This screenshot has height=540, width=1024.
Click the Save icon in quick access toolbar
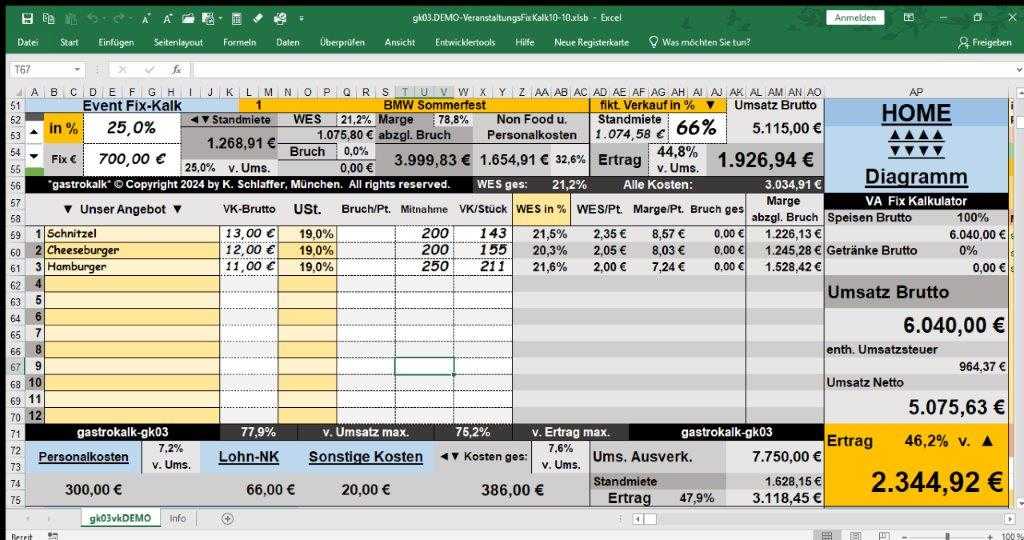[27, 18]
